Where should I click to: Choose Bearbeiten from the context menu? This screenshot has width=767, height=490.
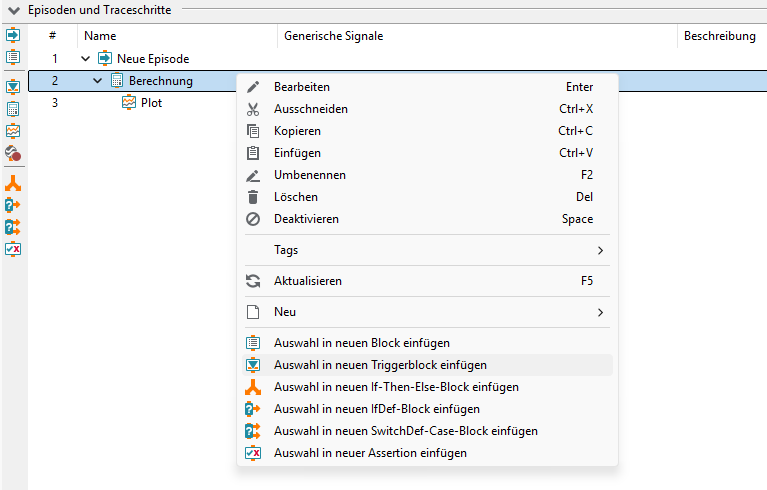click(x=428, y=87)
